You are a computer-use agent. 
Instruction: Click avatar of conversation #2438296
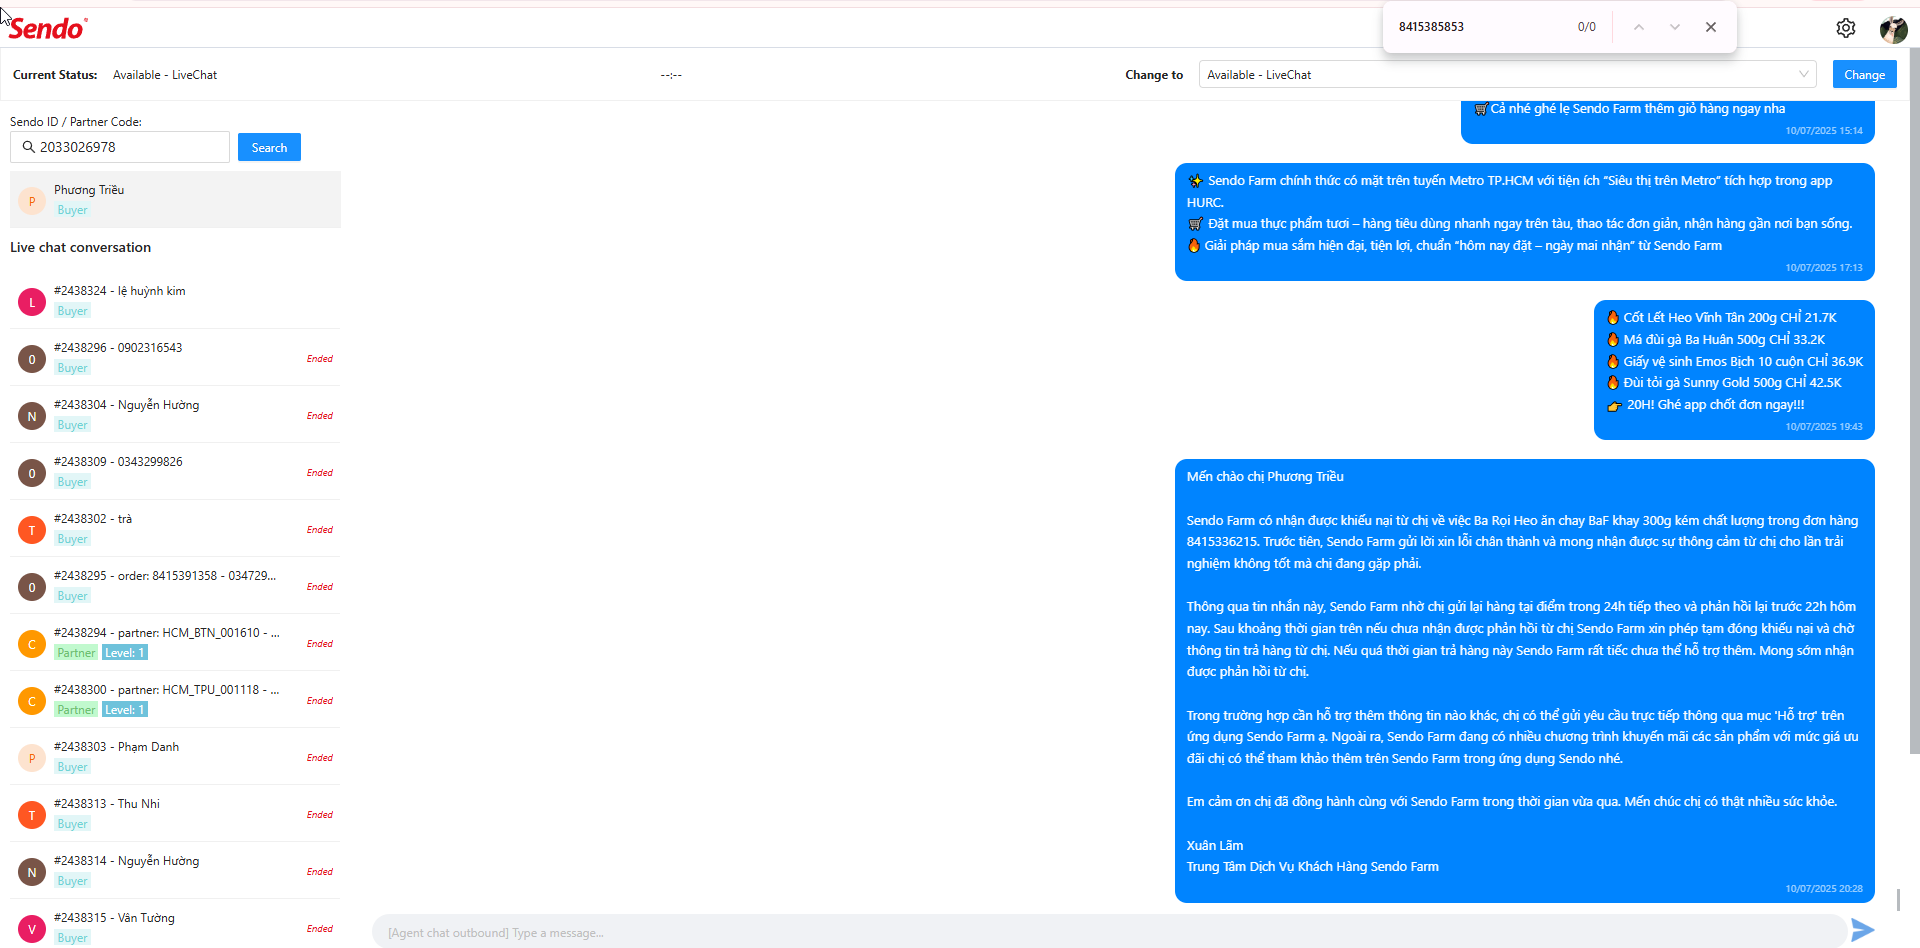click(x=32, y=359)
